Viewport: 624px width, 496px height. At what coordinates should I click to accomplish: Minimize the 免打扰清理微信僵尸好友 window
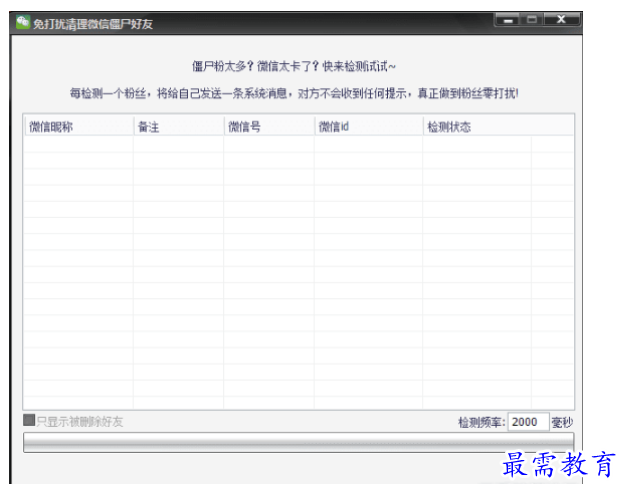pyautogui.click(x=507, y=20)
